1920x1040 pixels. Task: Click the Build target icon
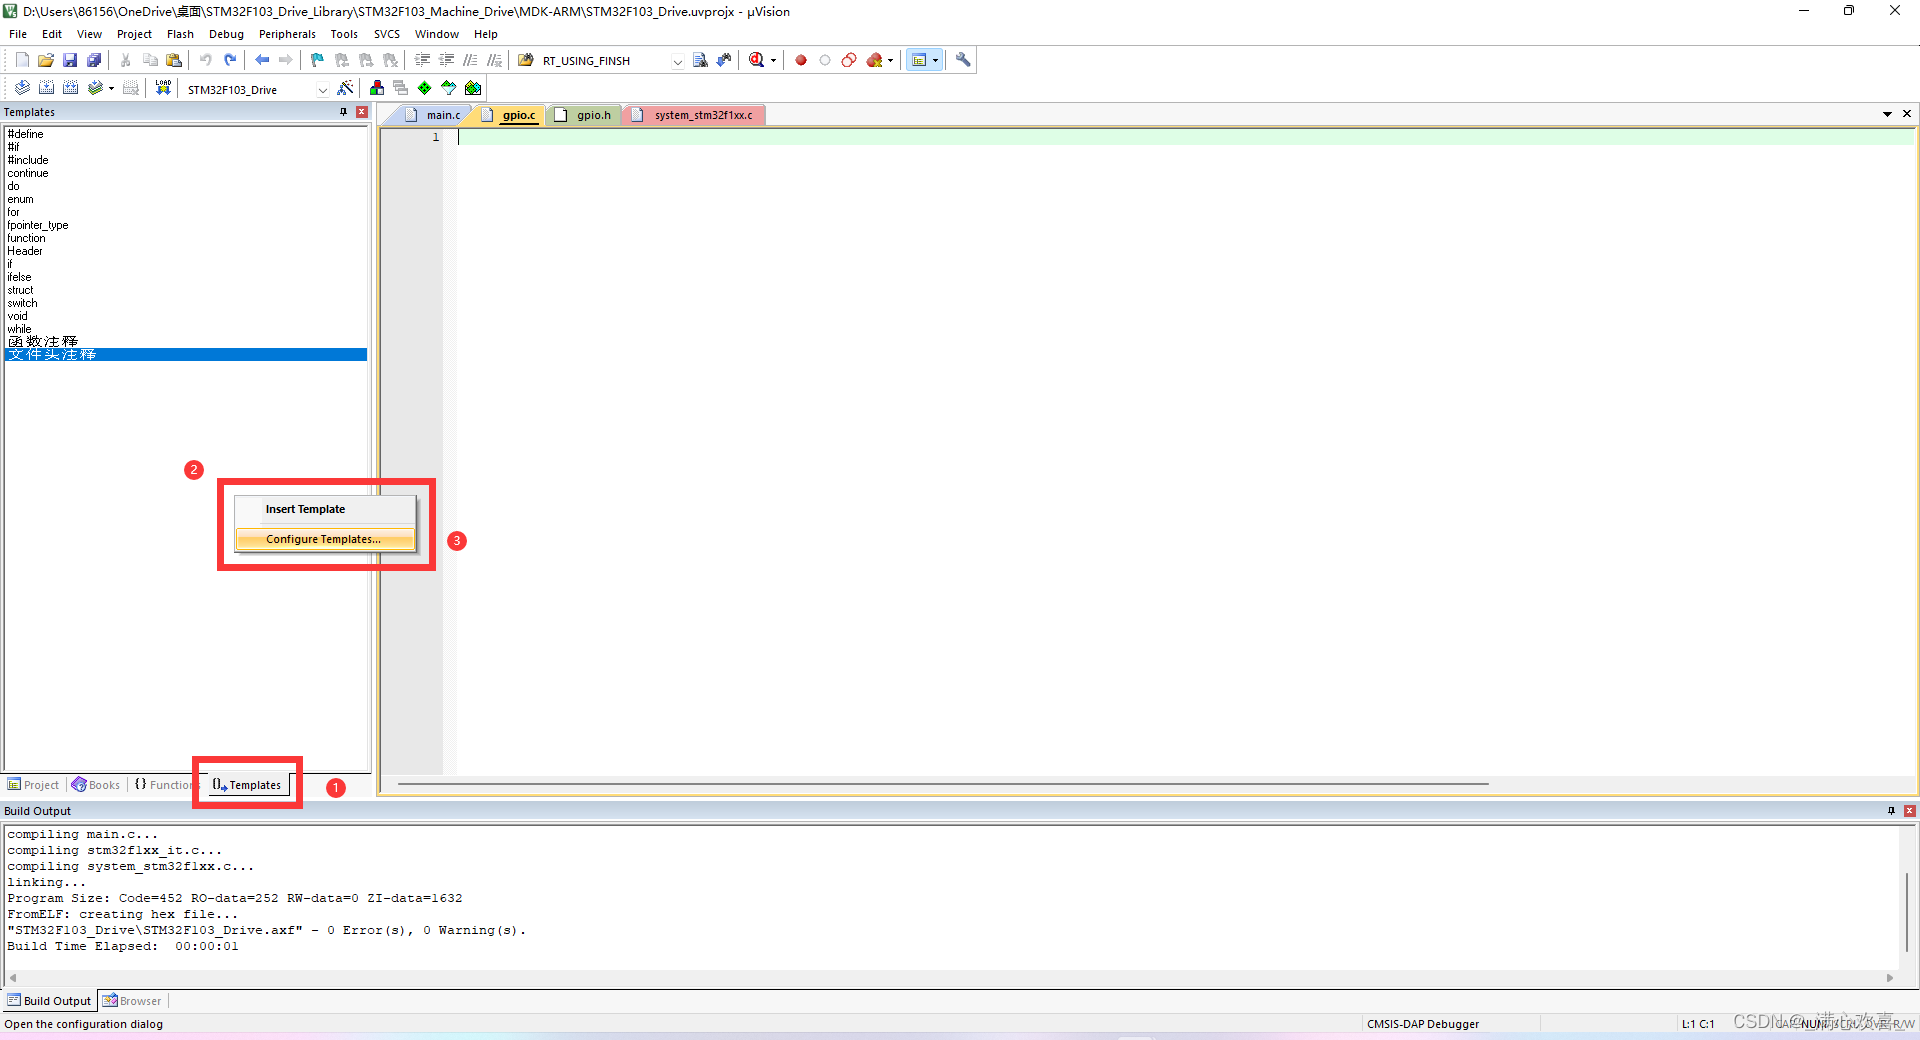coord(46,88)
